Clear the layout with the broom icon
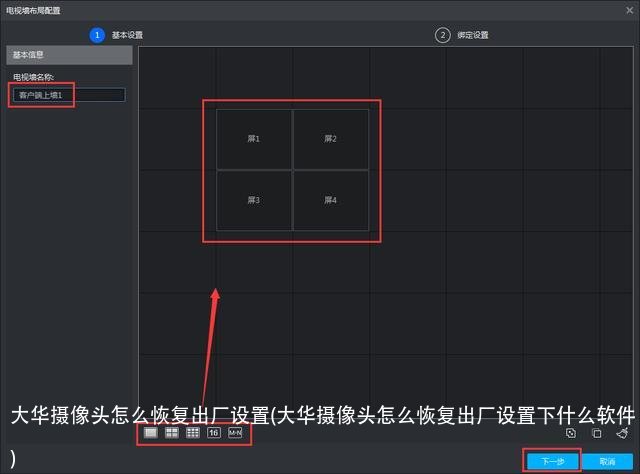The height and width of the screenshot is (474, 640). coord(622,433)
